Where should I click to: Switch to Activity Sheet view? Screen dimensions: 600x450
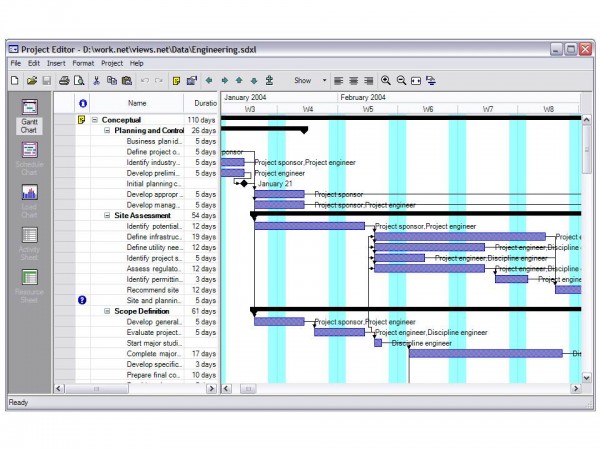coord(29,243)
